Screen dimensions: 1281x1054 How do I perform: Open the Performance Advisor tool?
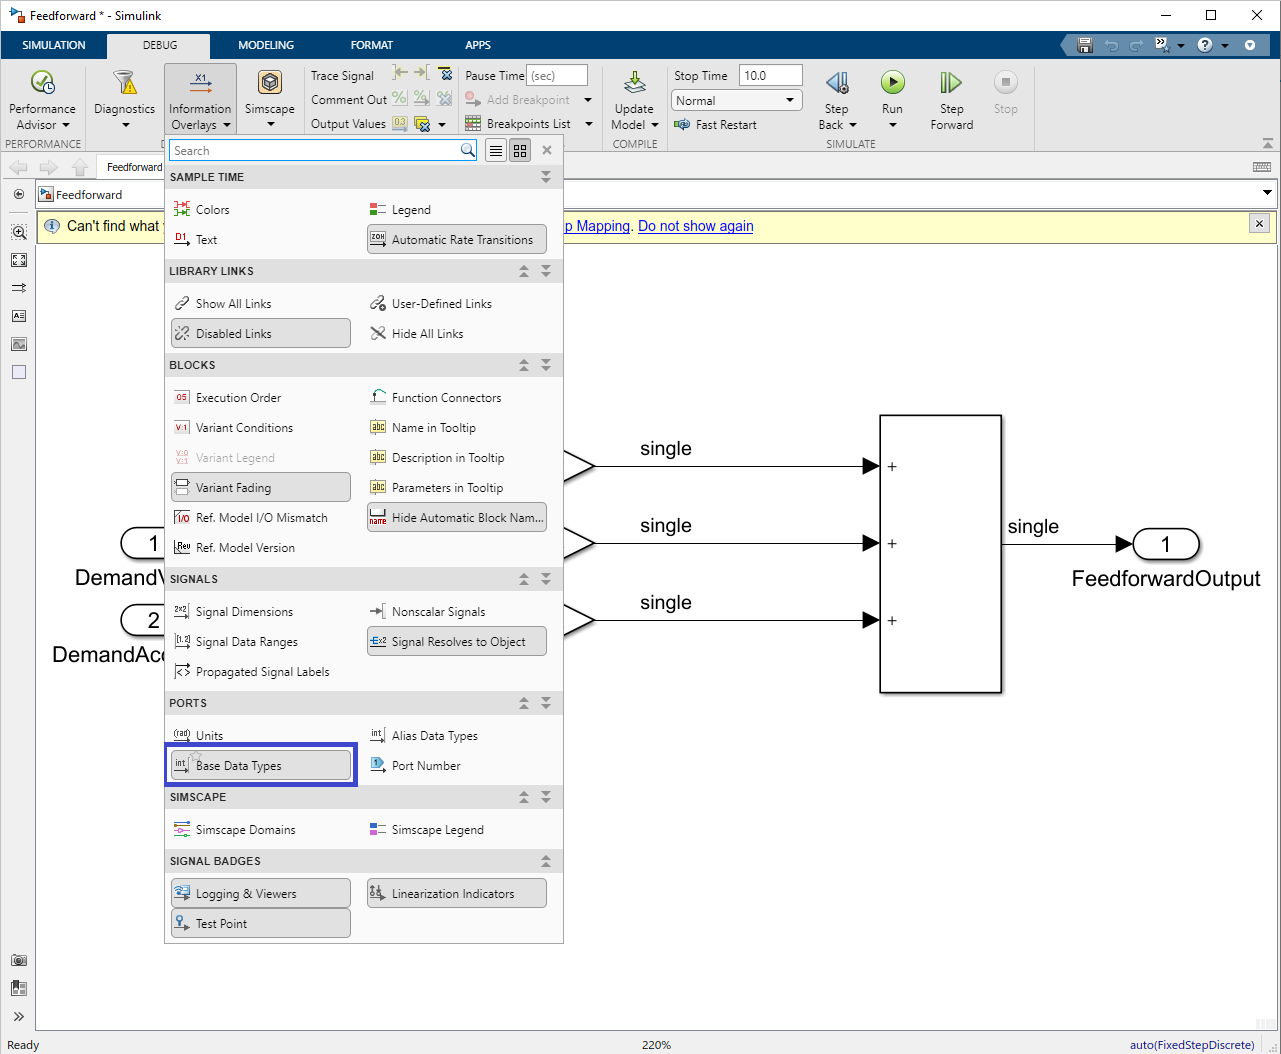[42, 97]
